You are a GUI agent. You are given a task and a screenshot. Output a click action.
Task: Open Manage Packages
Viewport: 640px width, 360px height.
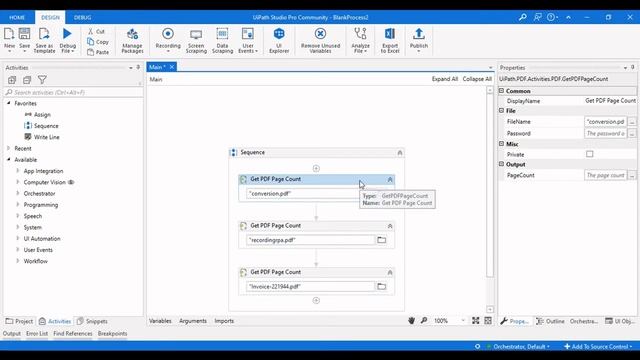click(x=132, y=40)
